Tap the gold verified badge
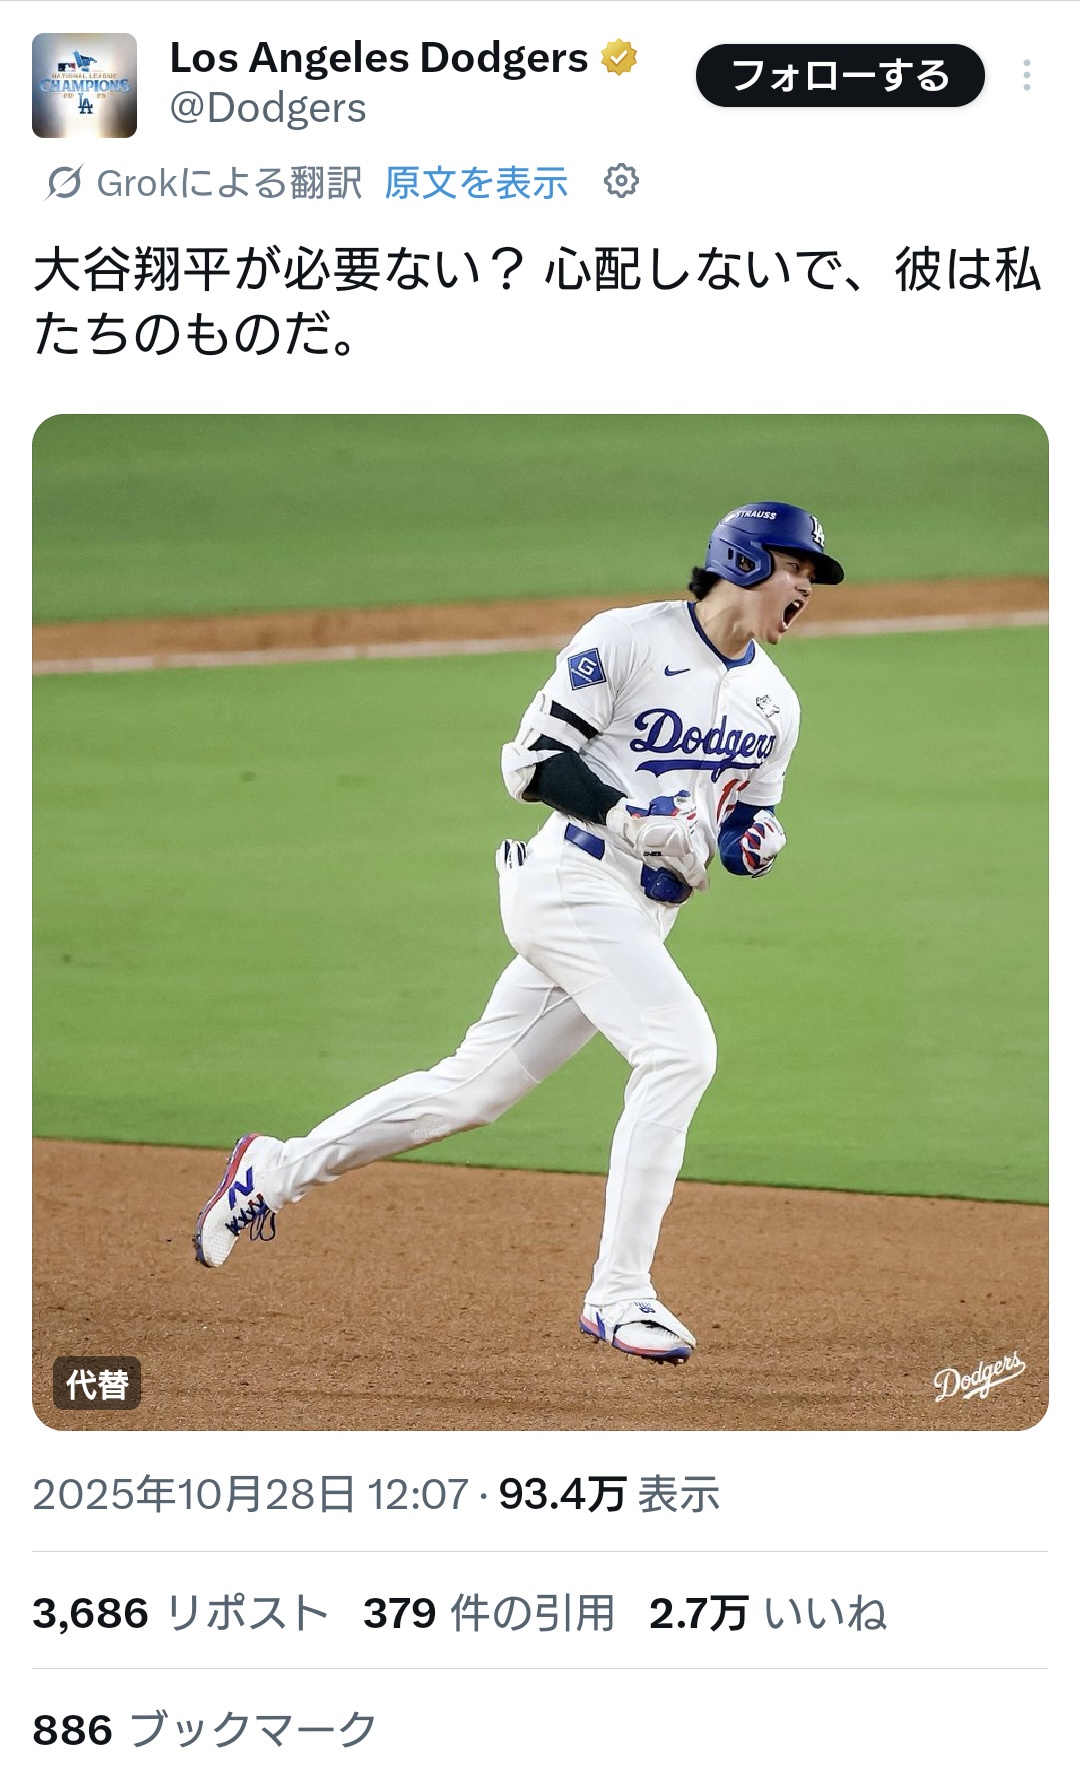 click(619, 57)
